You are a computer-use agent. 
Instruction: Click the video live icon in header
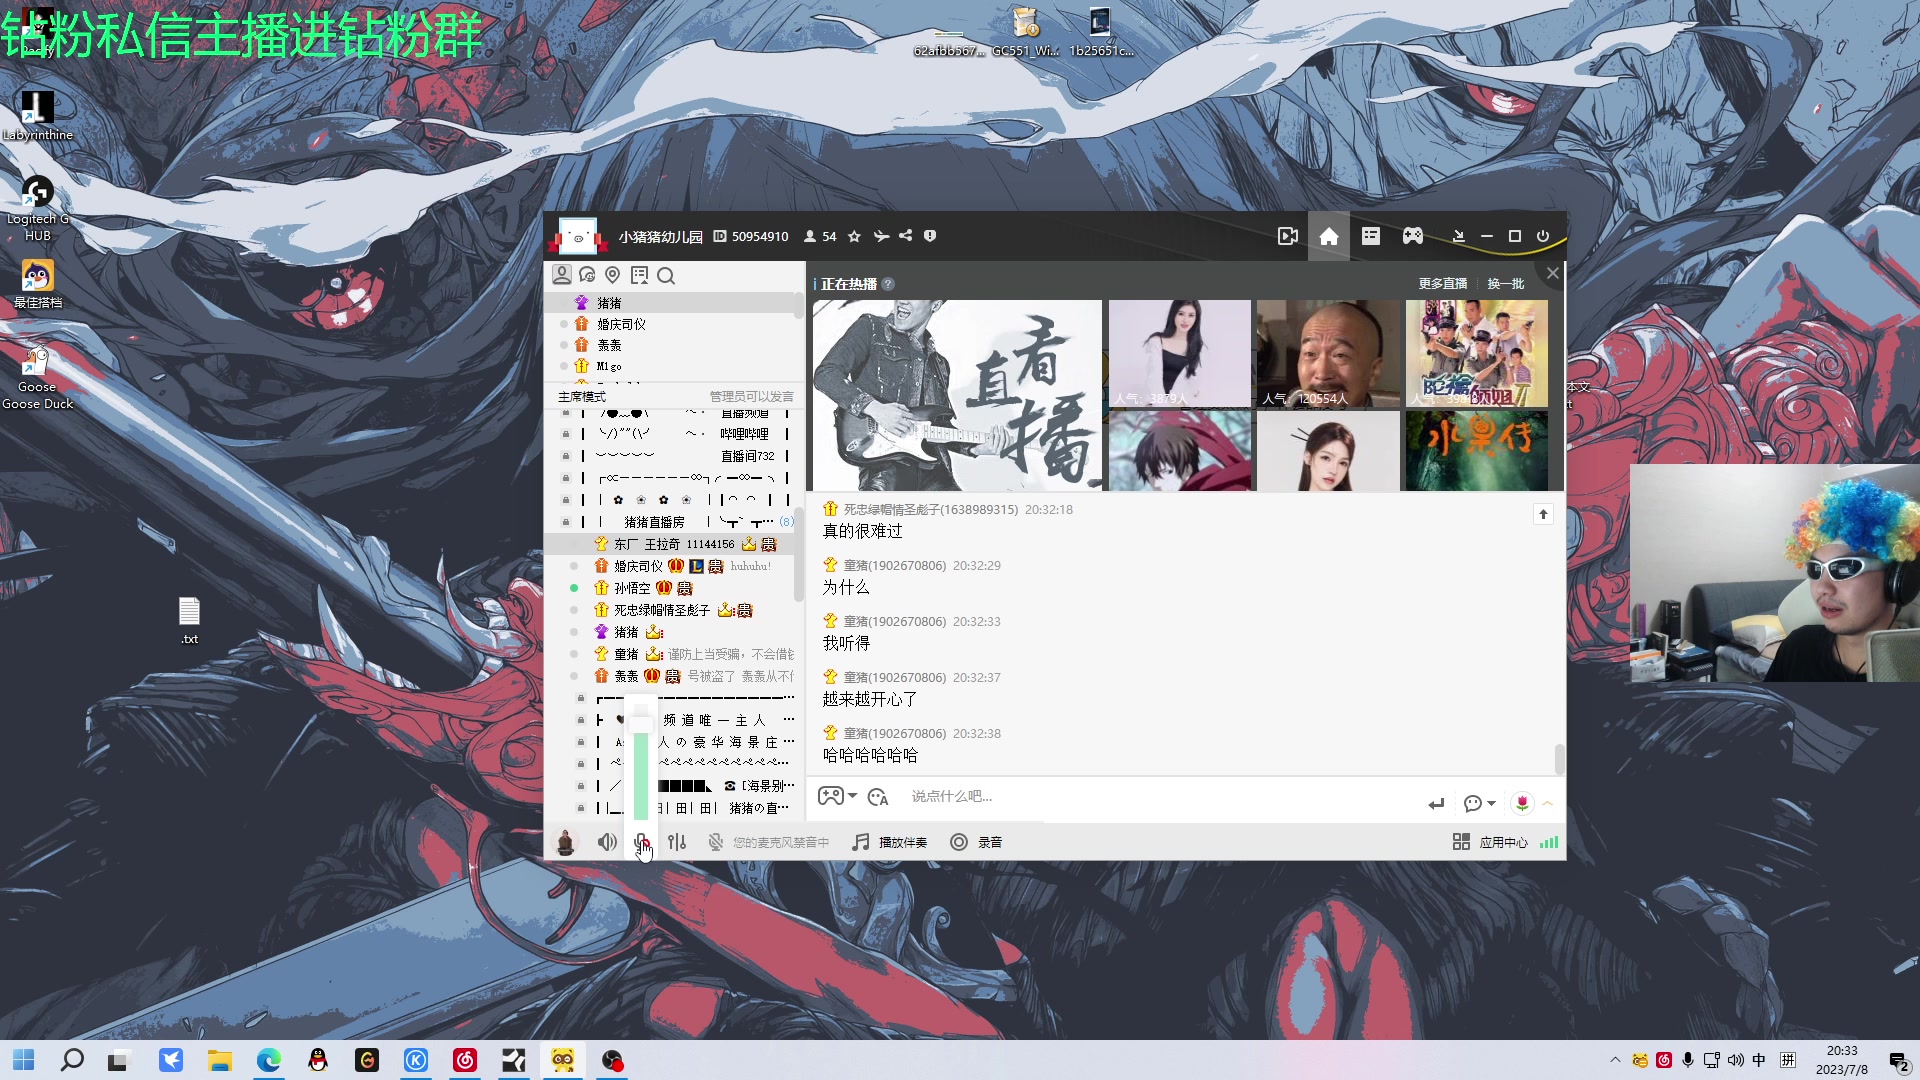[x=1287, y=237]
